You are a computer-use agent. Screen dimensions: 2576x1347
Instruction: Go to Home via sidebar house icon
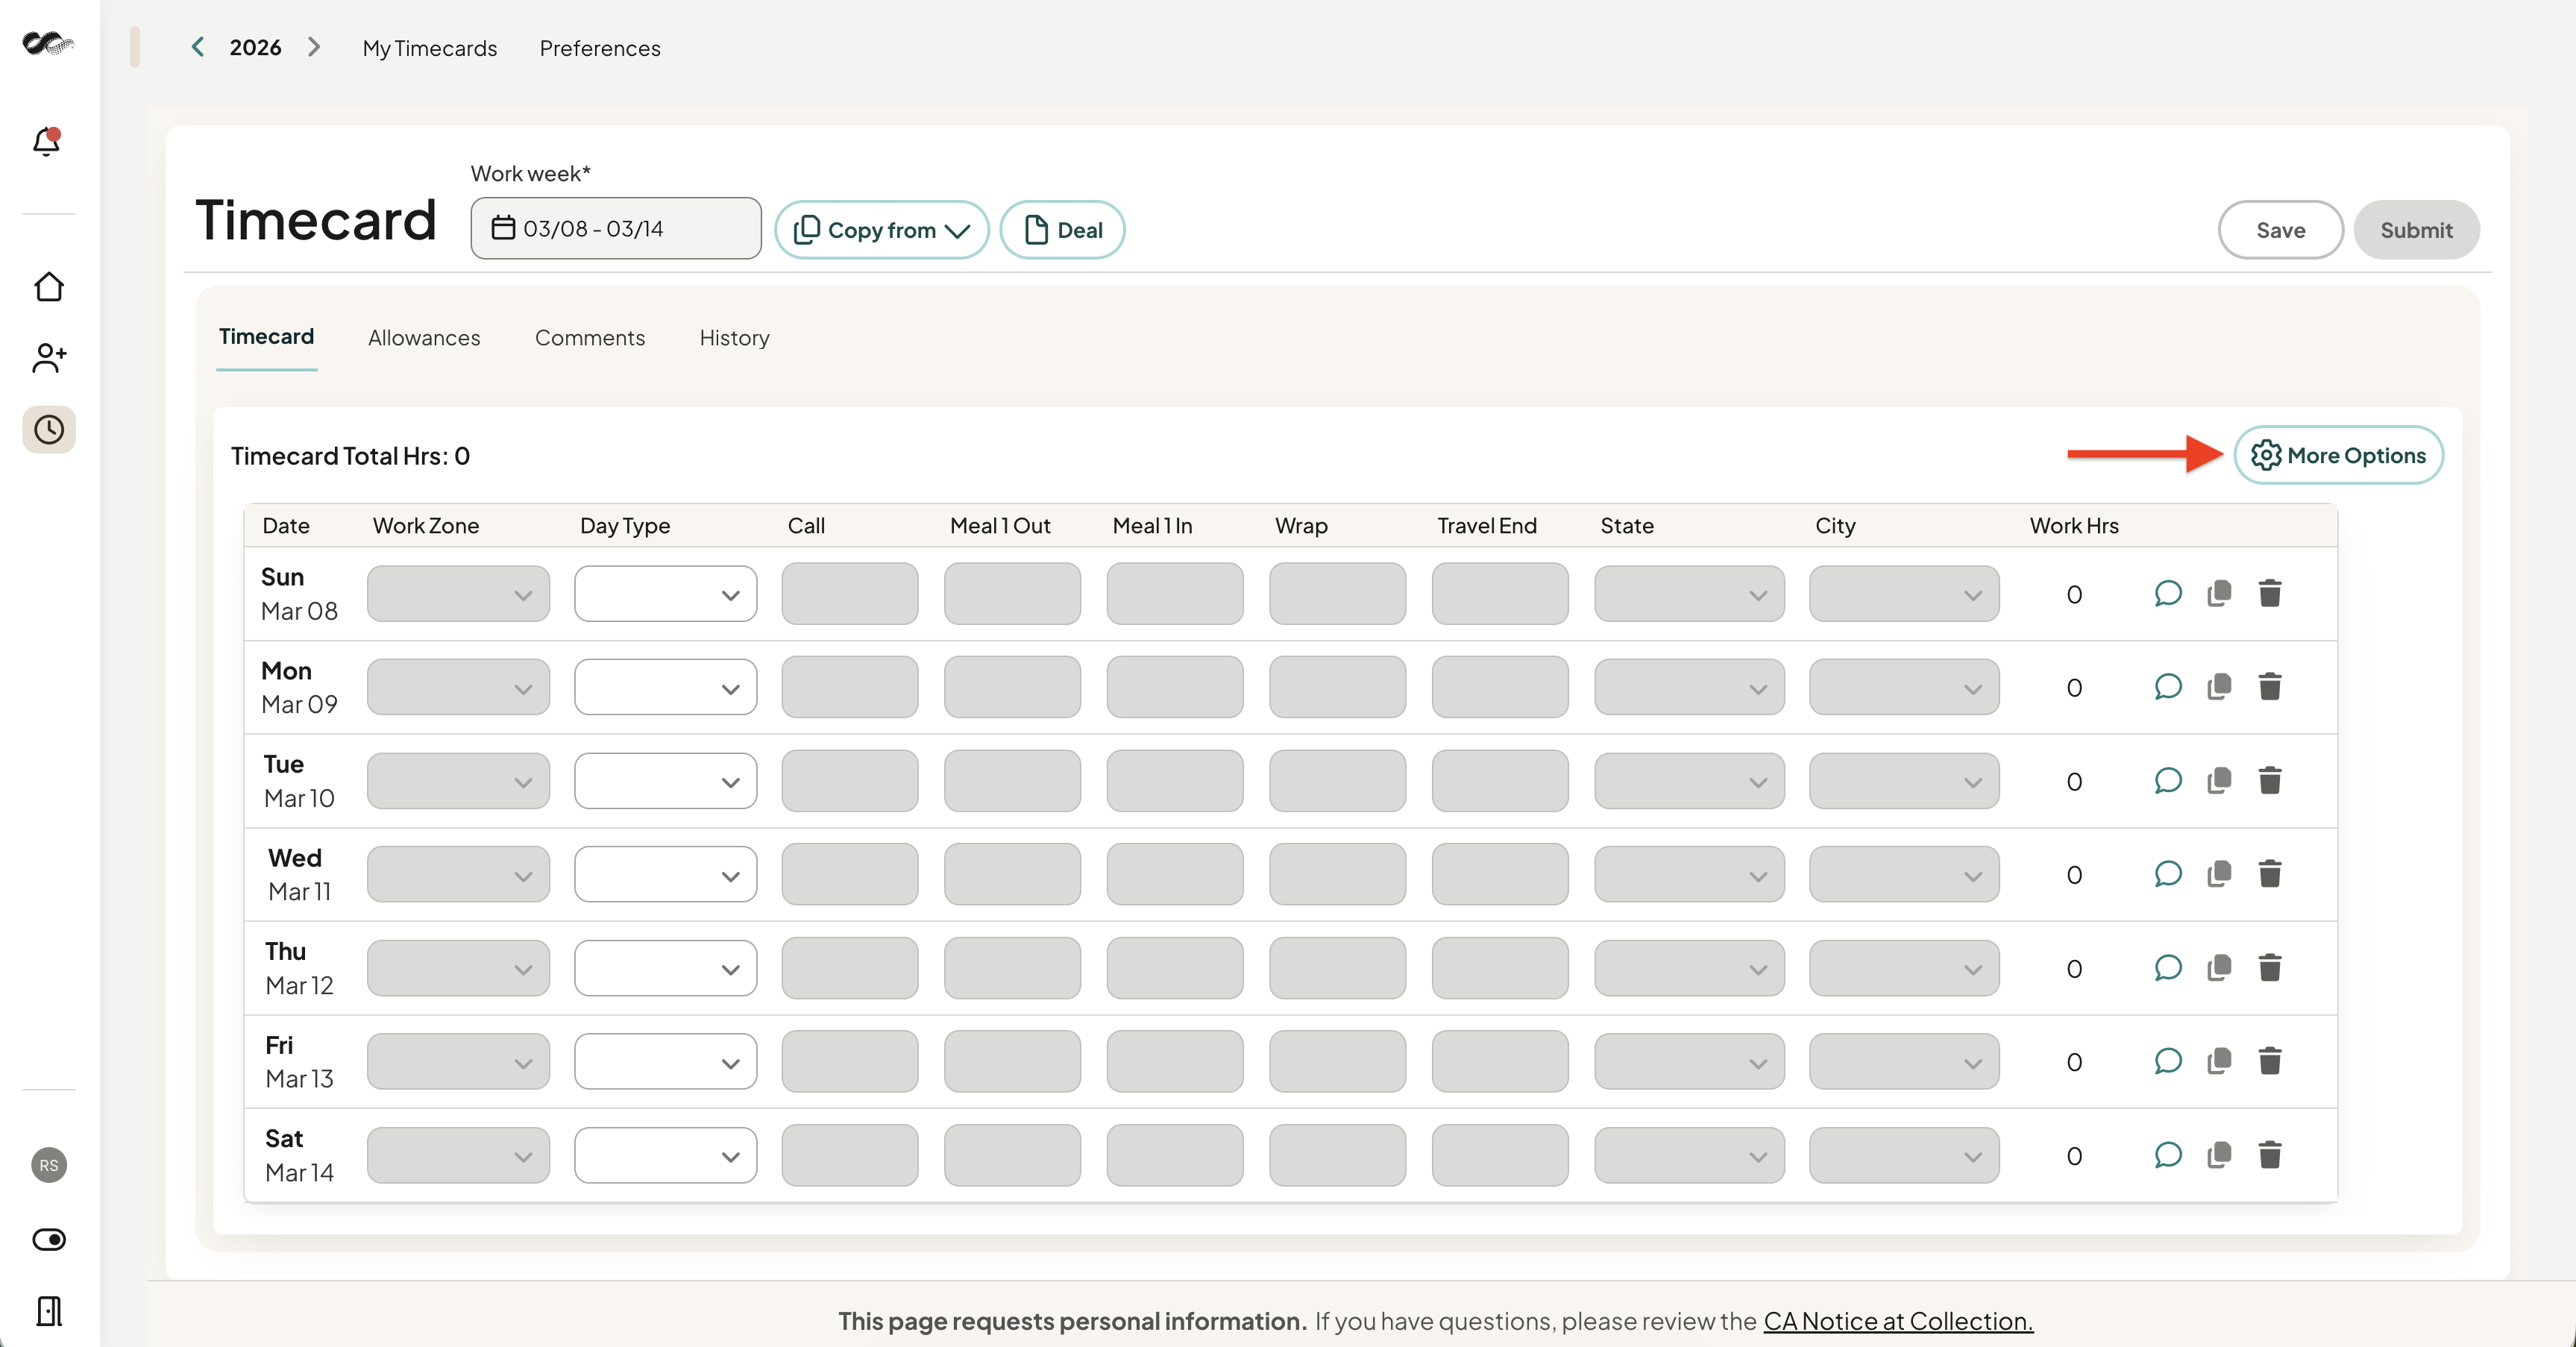coord(49,287)
